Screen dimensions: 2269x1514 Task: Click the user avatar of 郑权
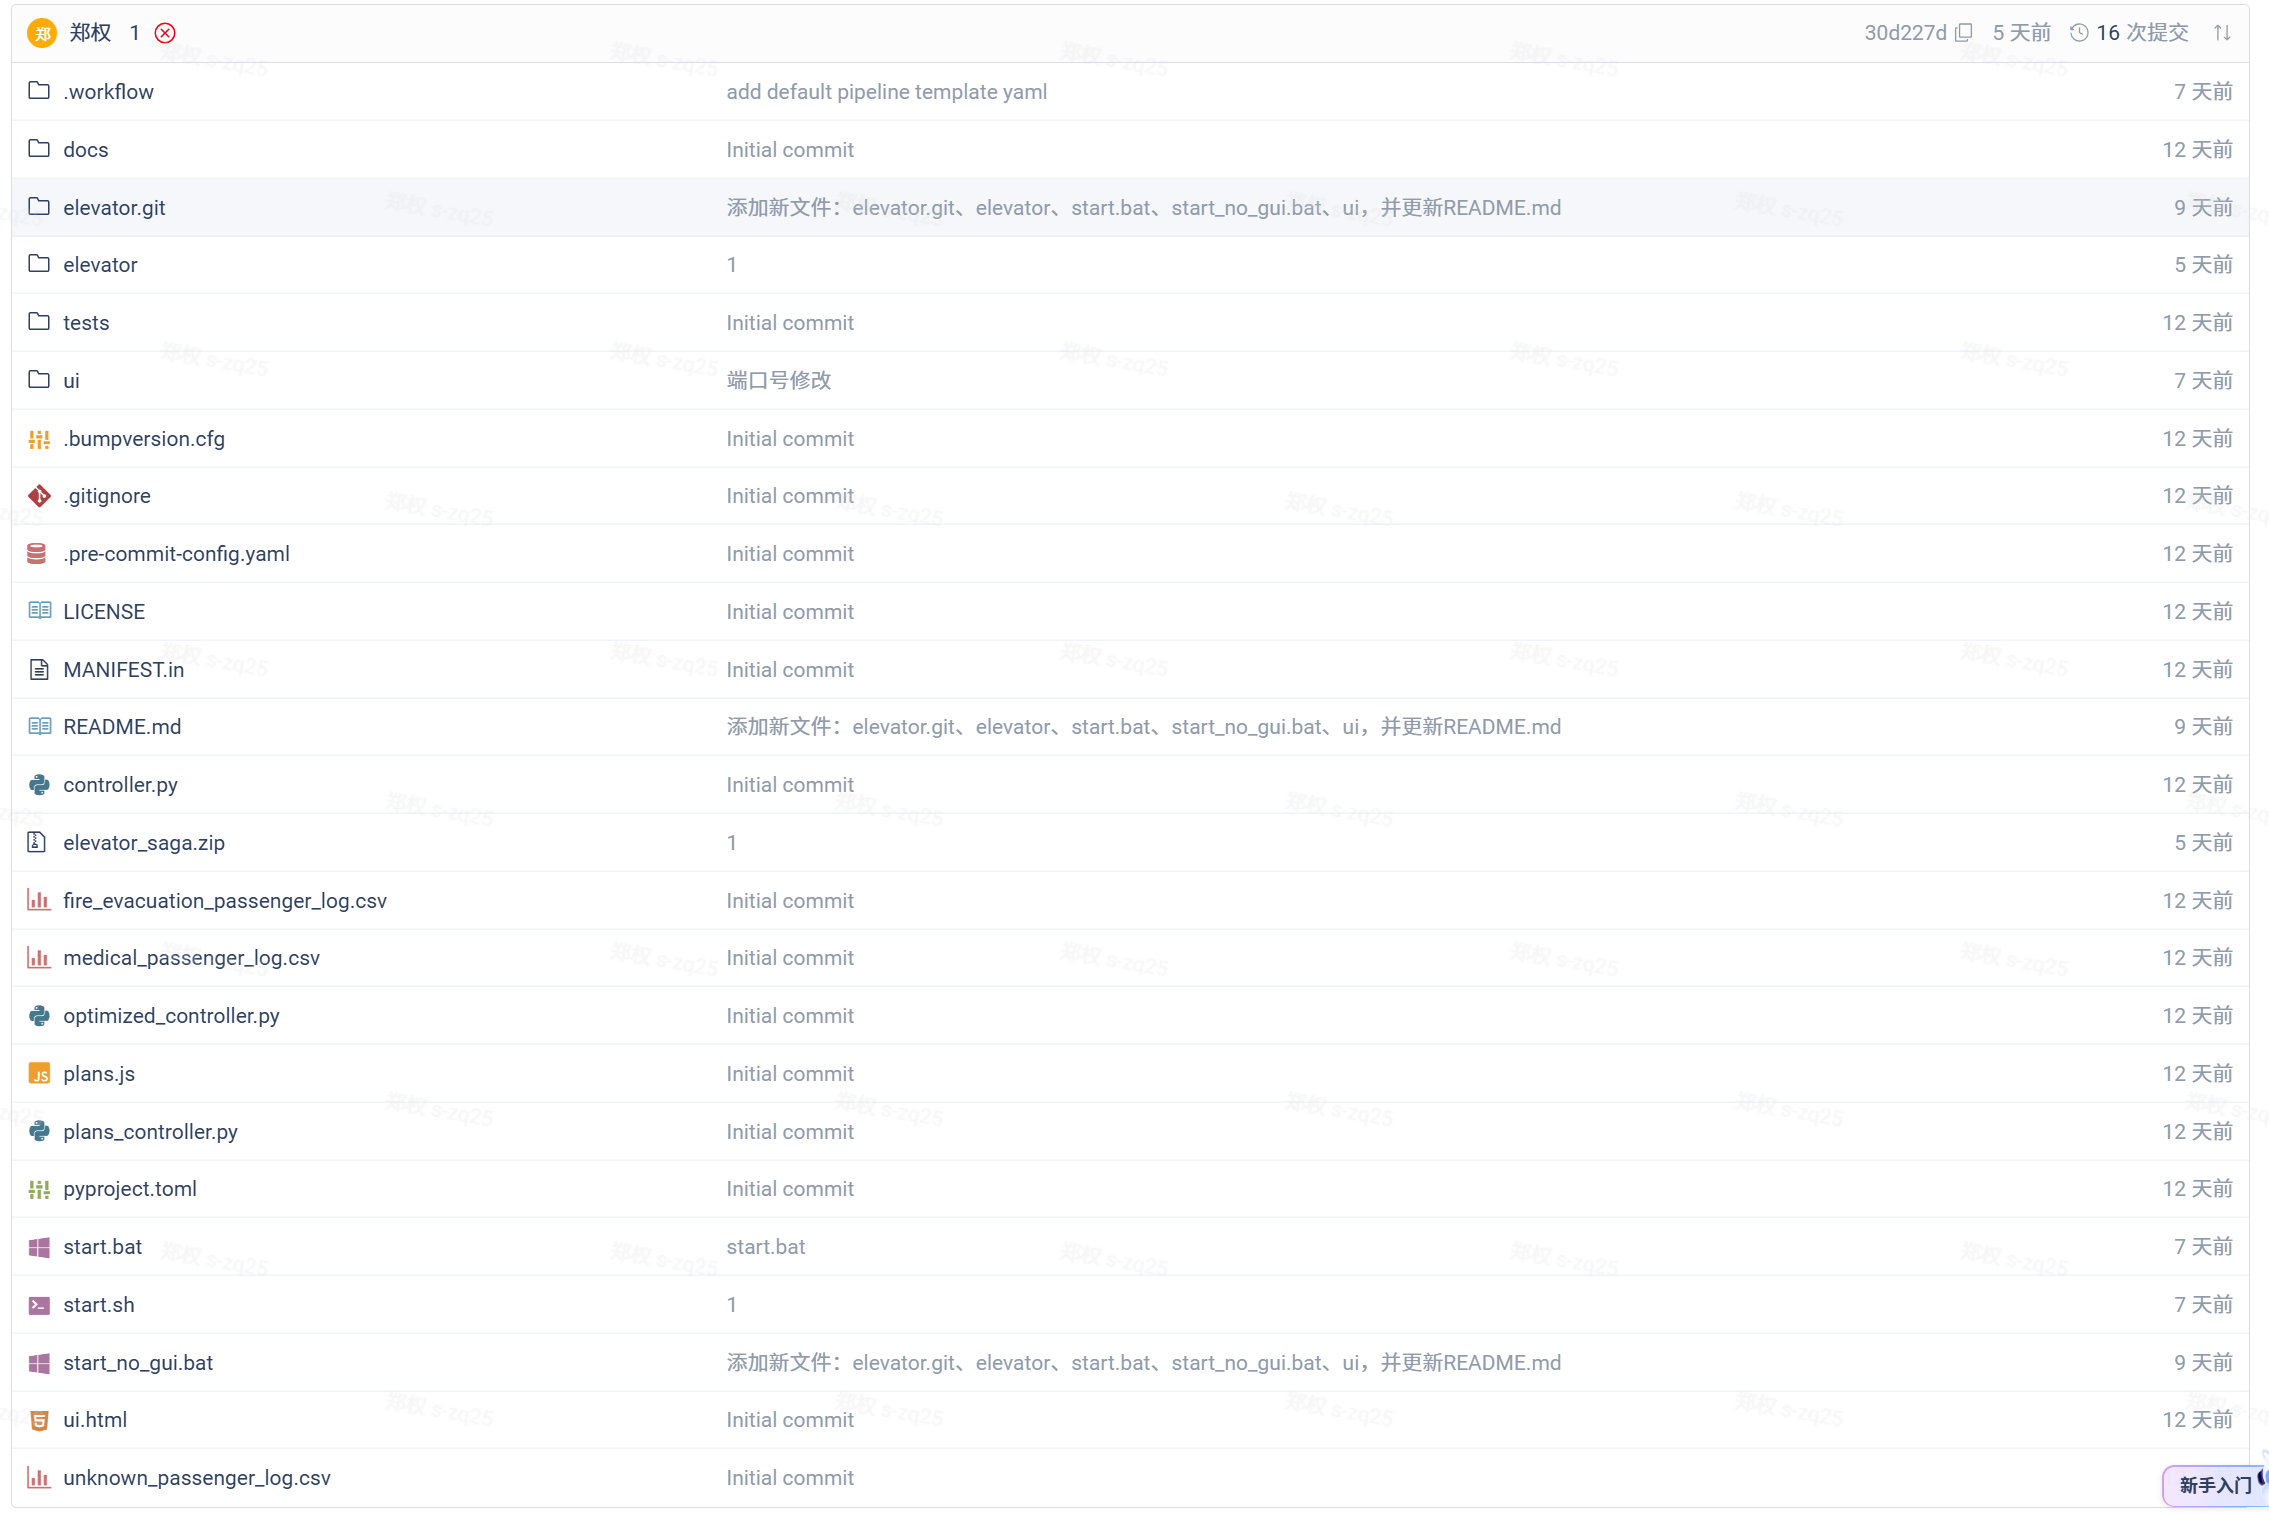click(x=42, y=33)
